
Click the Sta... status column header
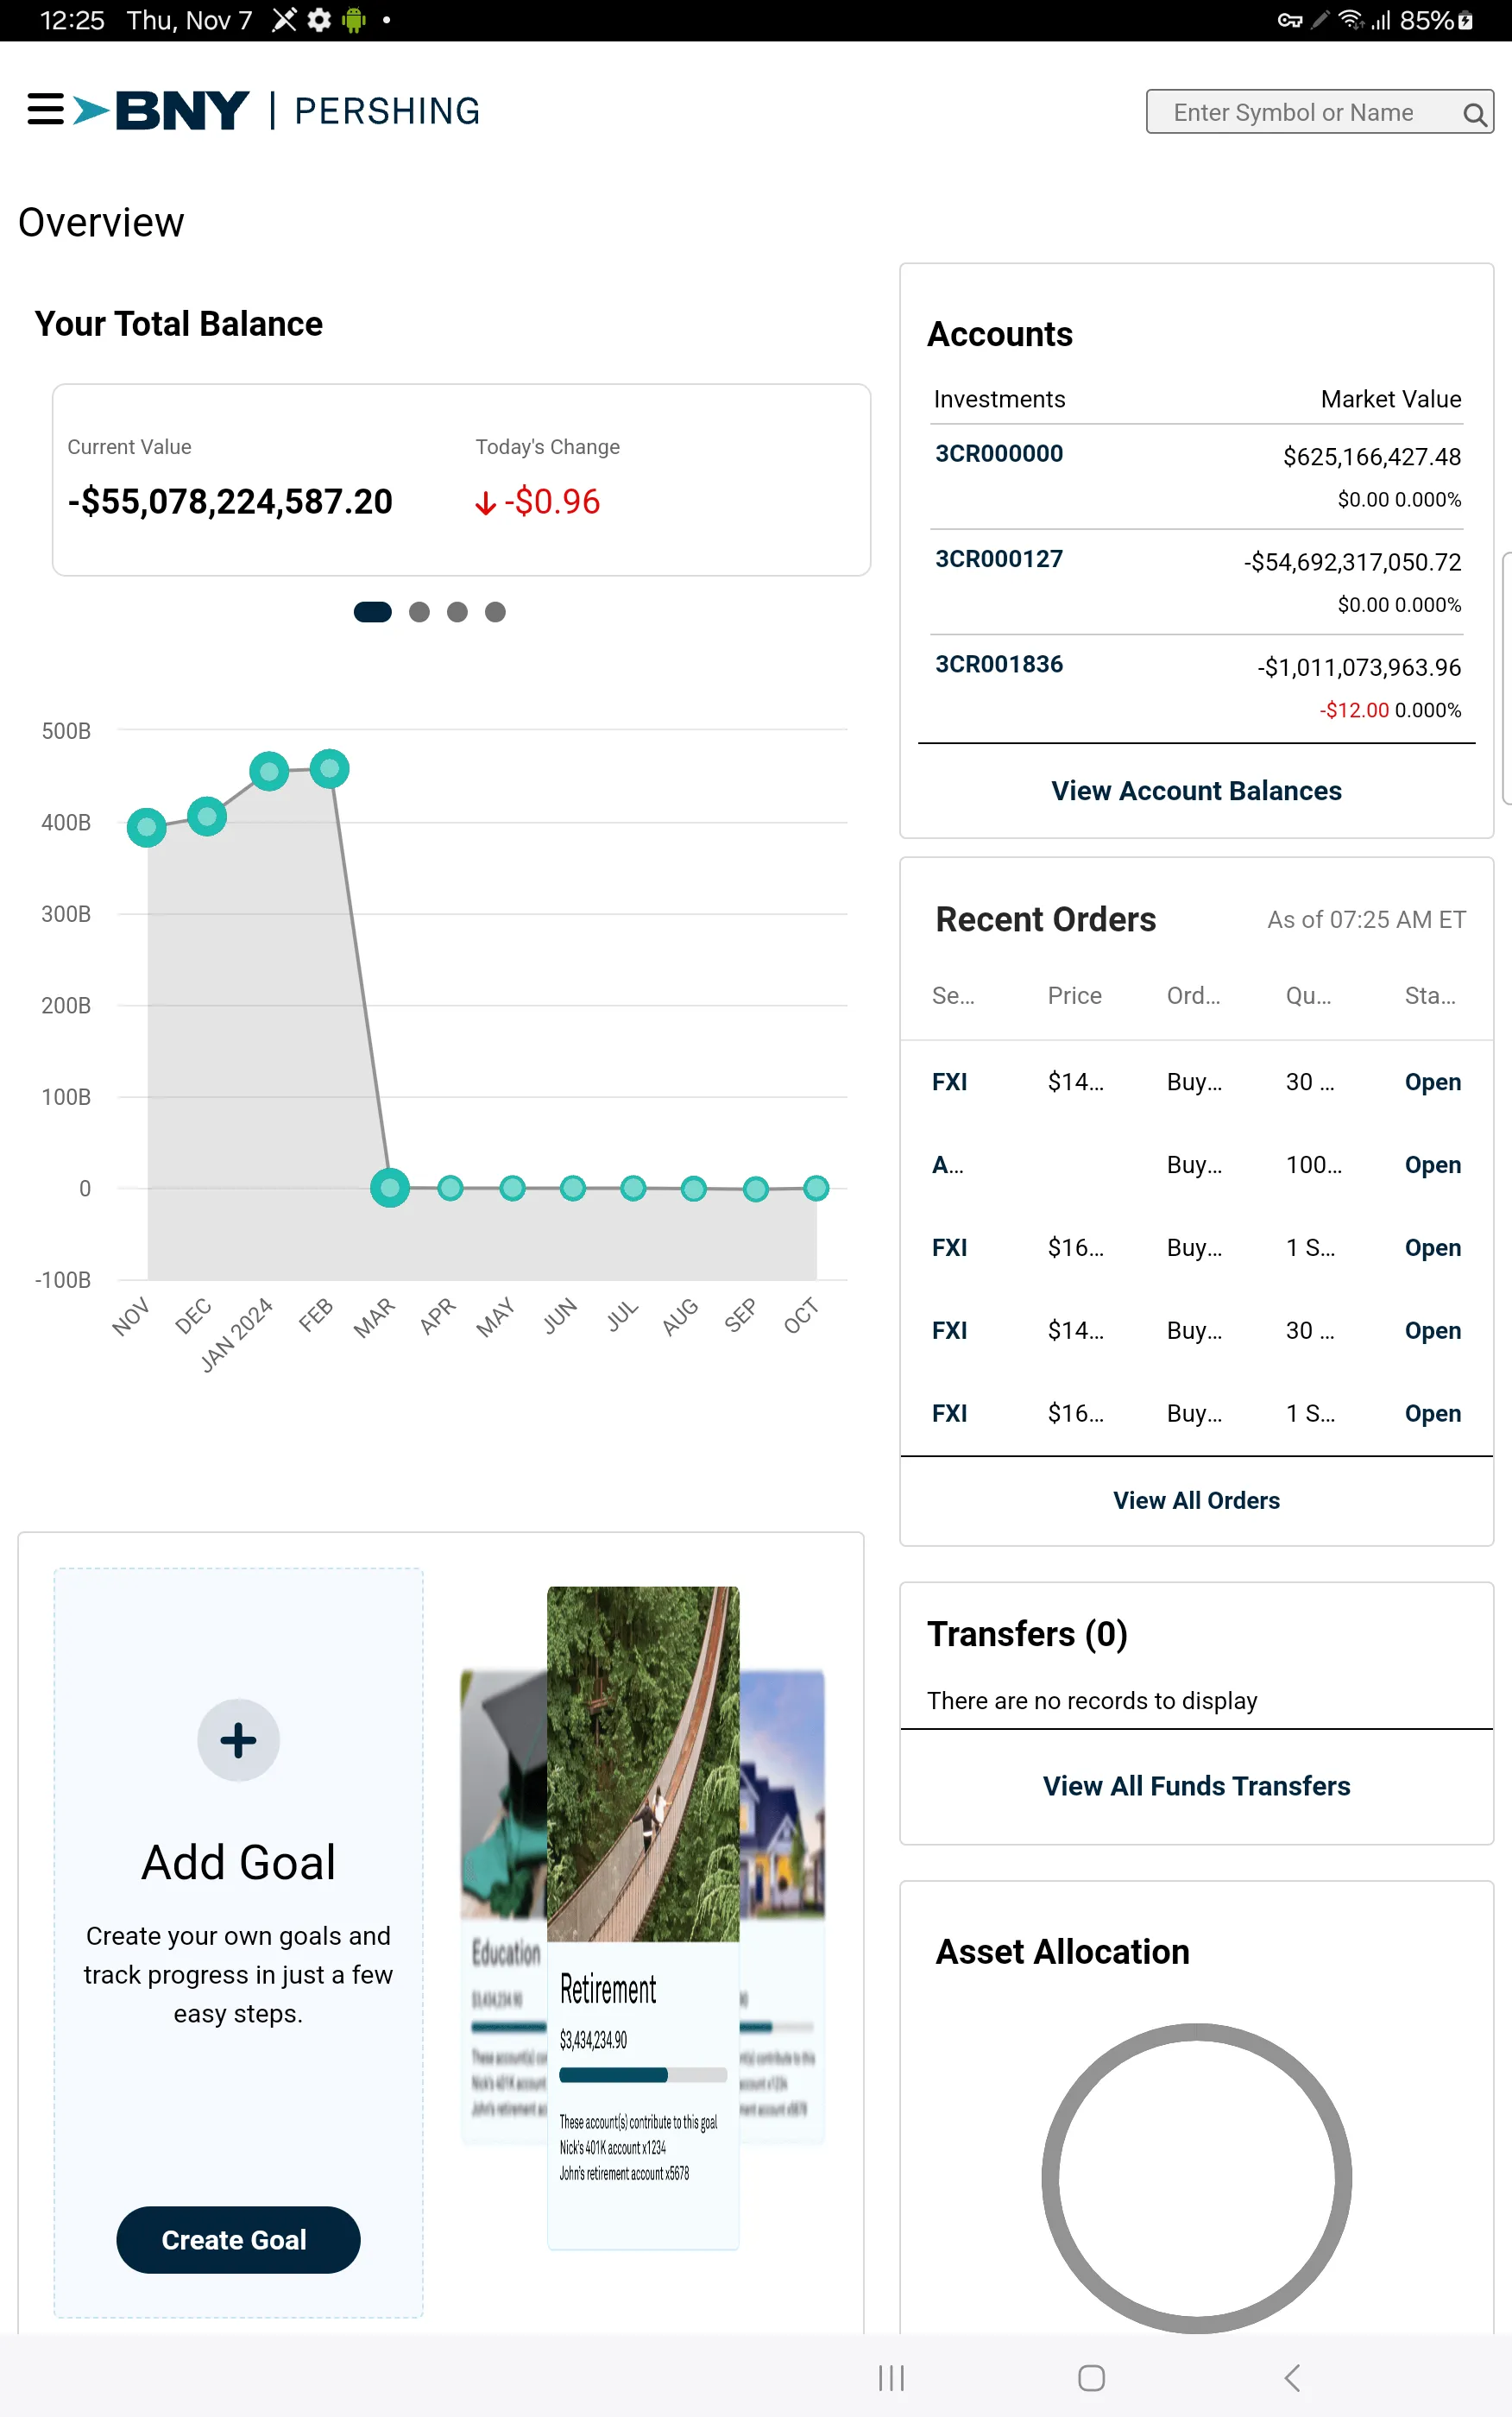pyautogui.click(x=1430, y=996)
